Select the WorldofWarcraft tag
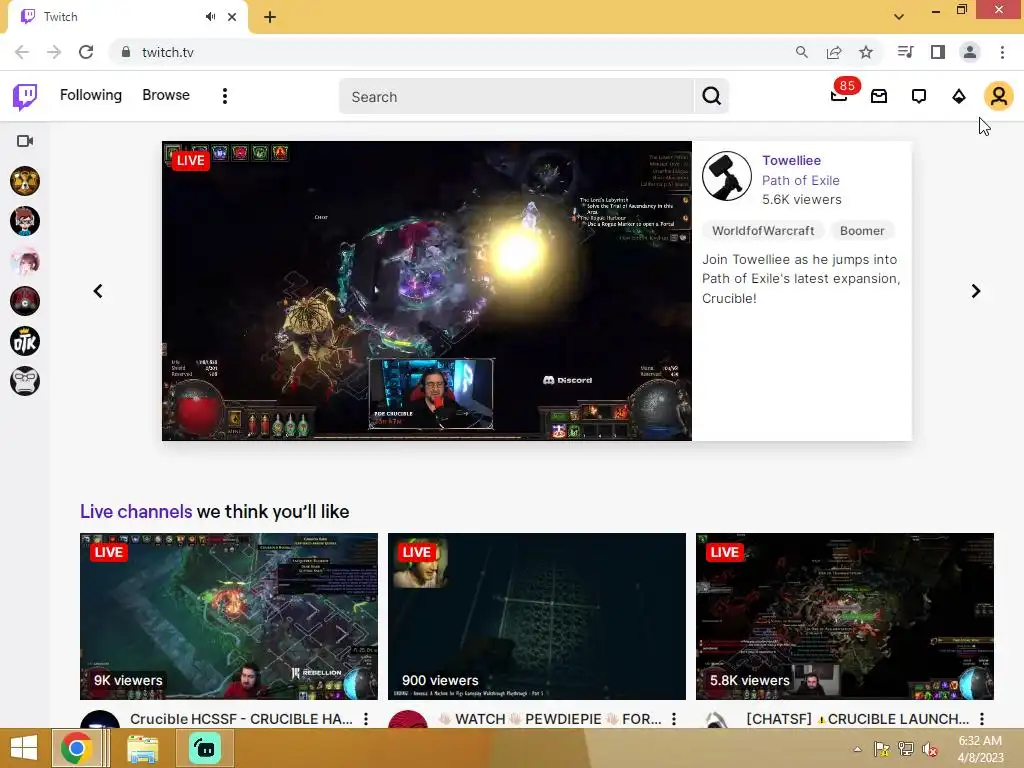 pyautogui.click(x=763, y=231)
